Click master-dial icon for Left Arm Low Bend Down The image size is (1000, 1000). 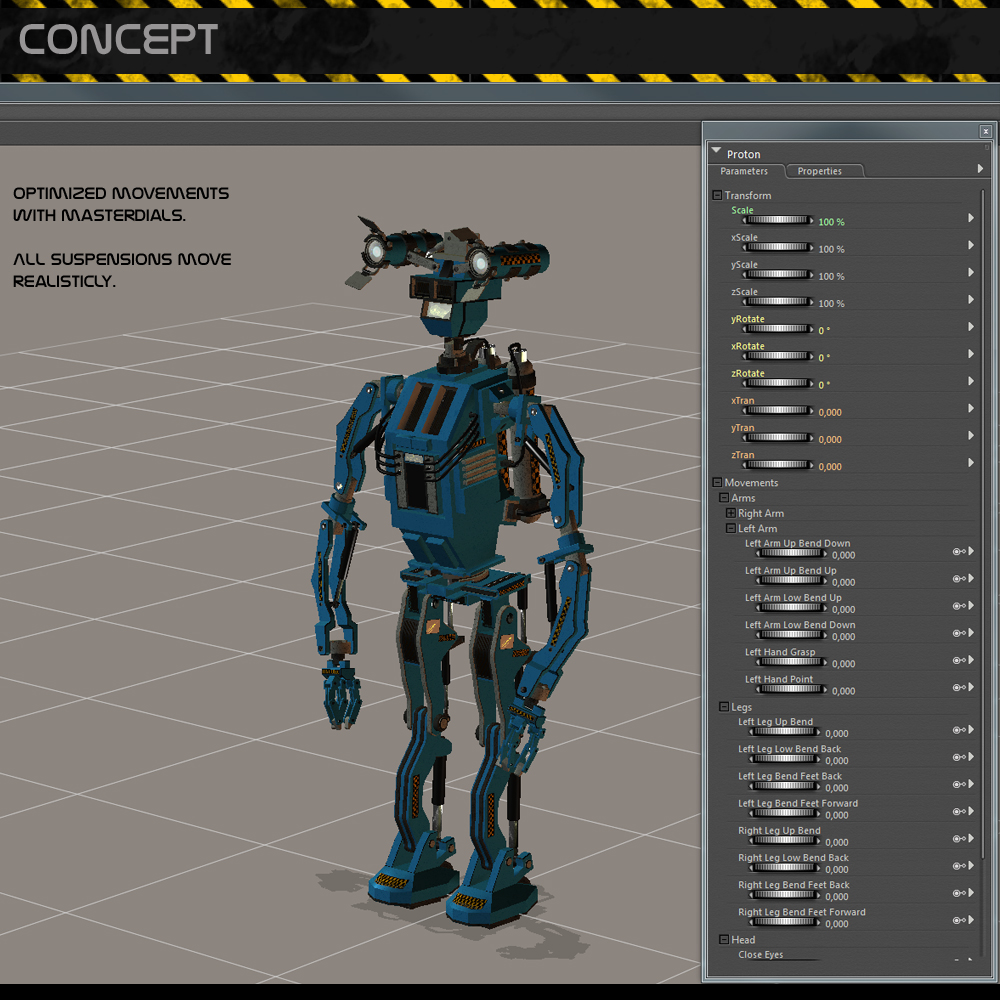[959, 633]
